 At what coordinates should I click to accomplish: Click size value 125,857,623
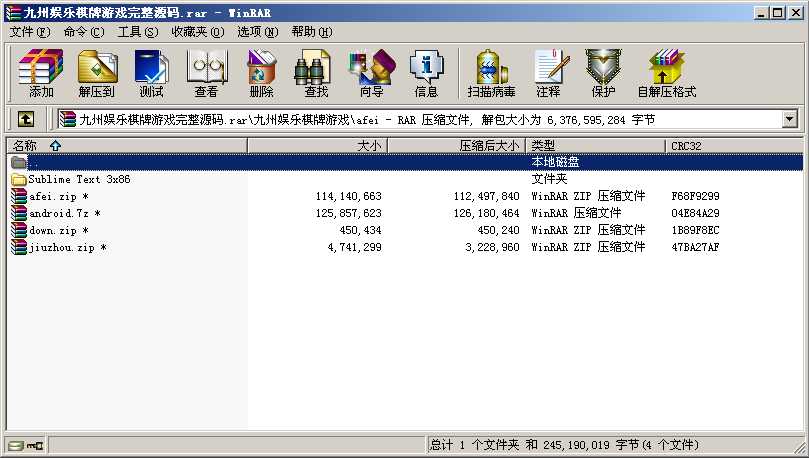[x=349, y=214]
